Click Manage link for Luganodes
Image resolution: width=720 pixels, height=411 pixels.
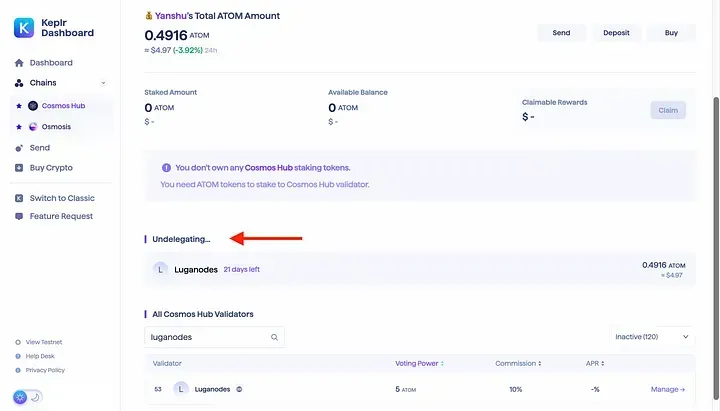[x=668, y=389]
